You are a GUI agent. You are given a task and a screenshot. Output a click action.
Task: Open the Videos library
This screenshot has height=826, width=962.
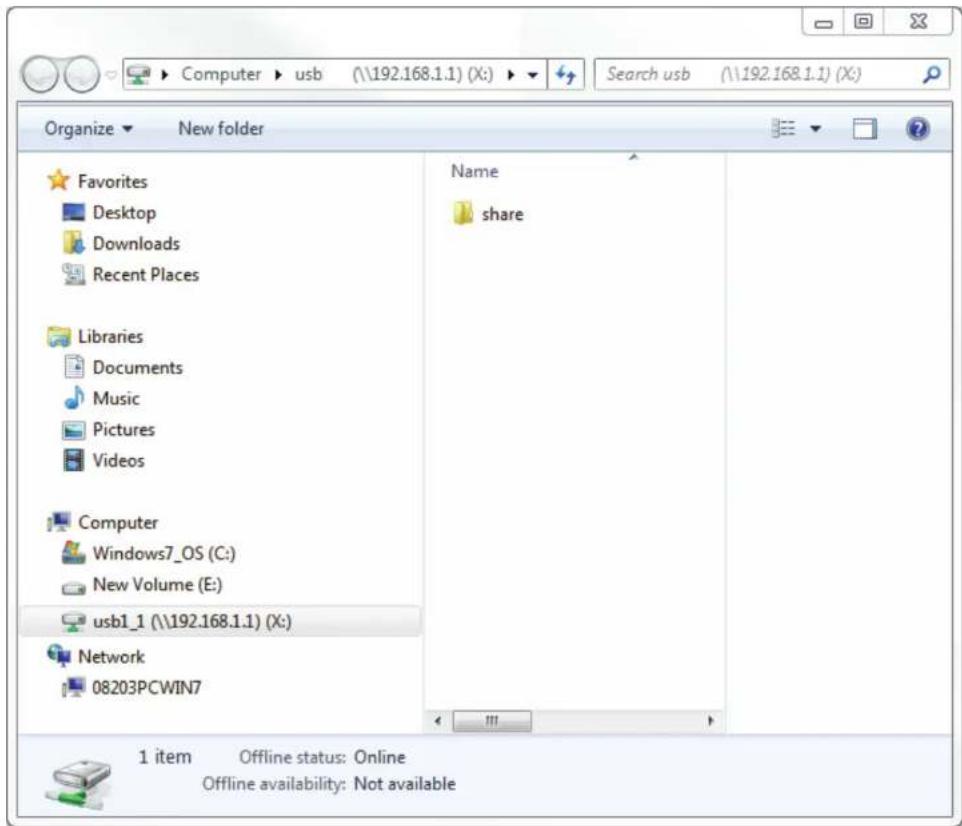coord(118,461)
